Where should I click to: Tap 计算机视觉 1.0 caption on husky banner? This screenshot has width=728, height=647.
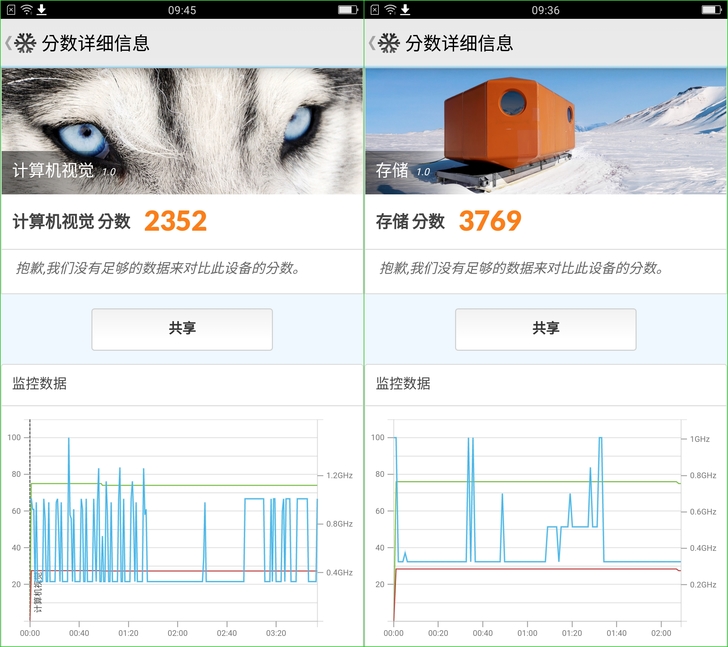tap(64, 171)
